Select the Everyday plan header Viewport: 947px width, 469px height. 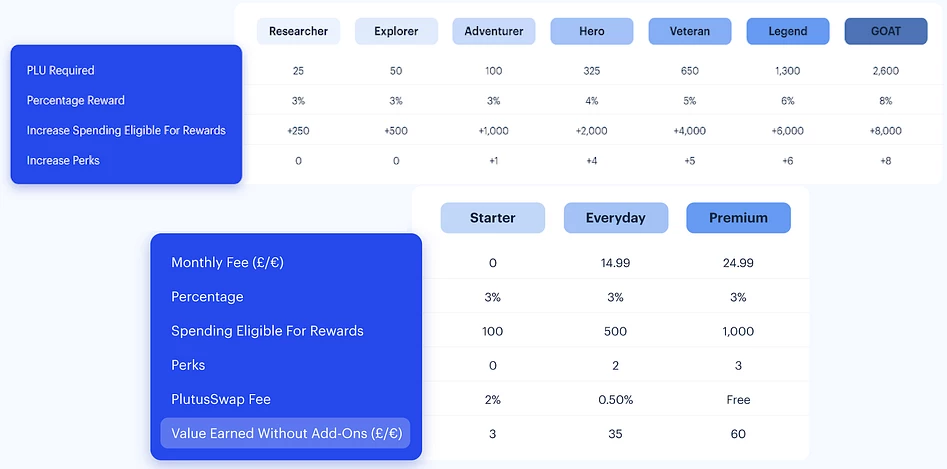coord(615,218)
